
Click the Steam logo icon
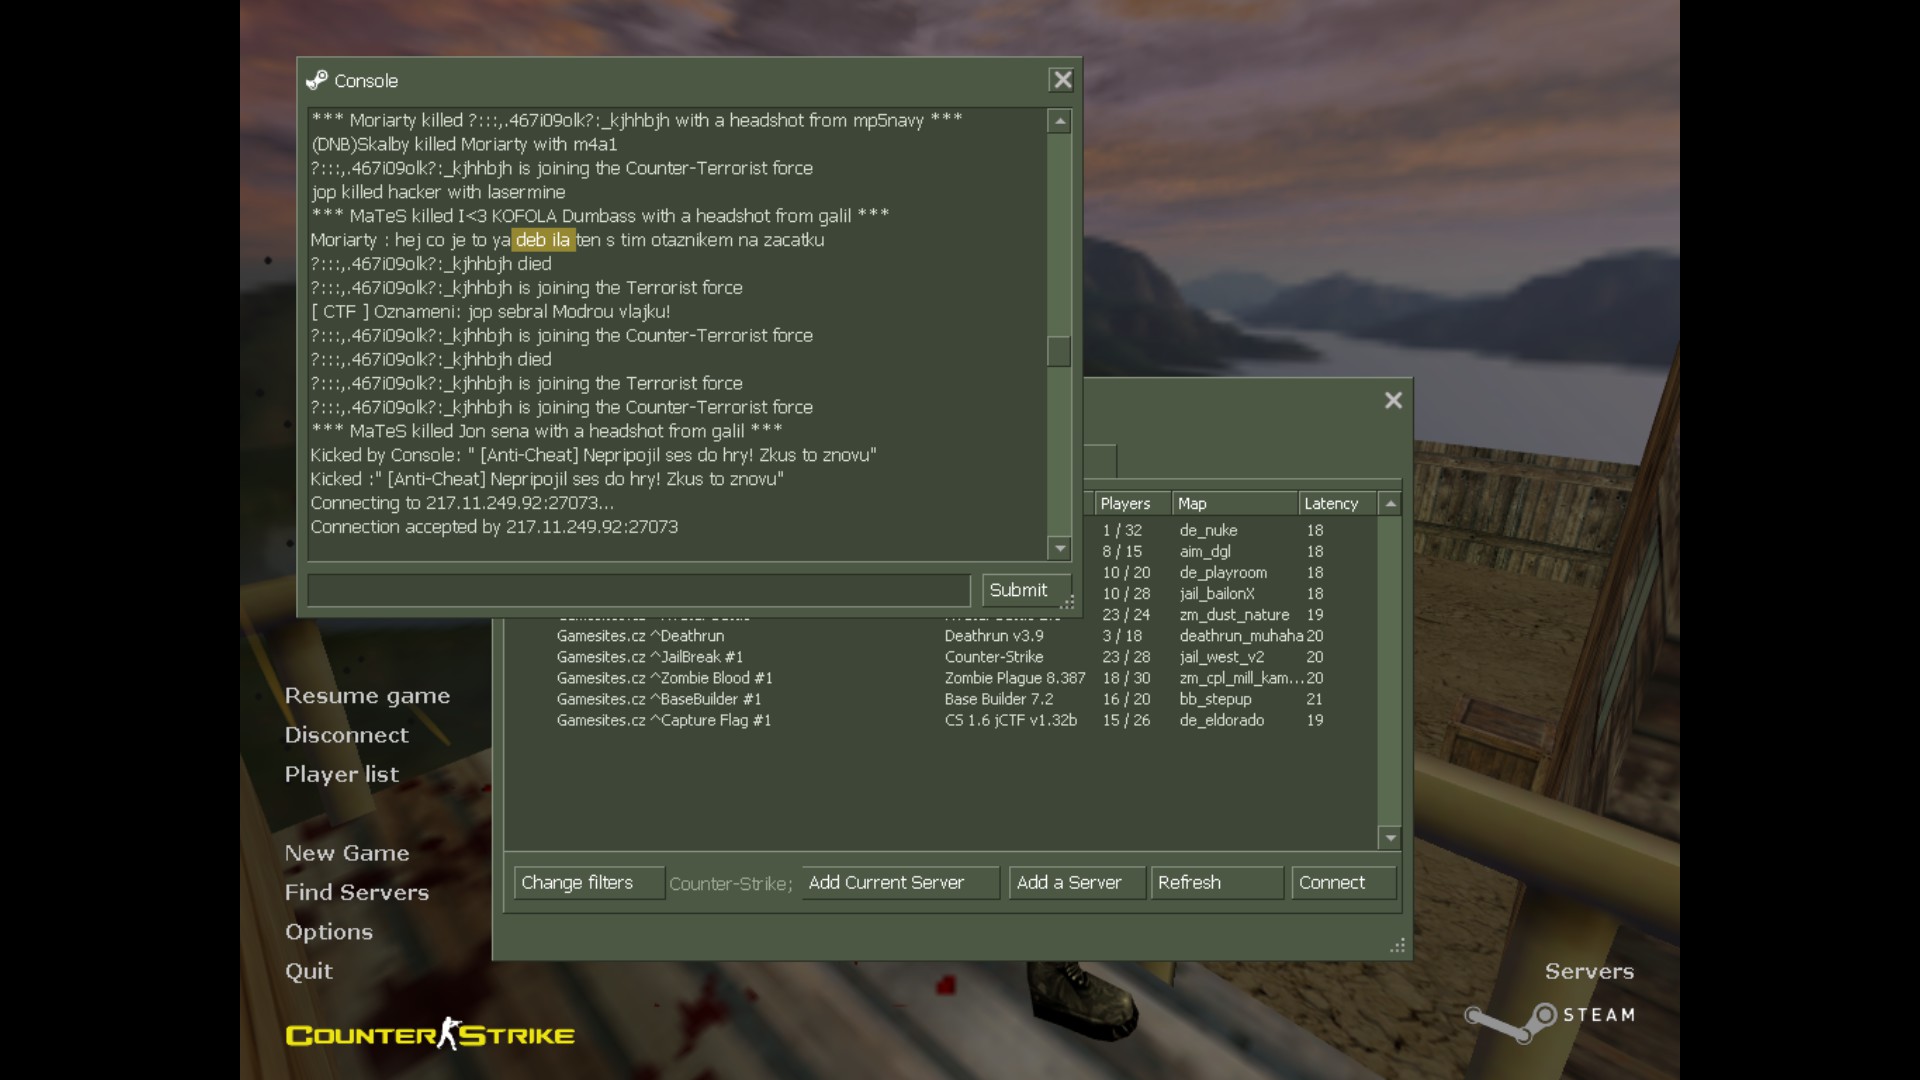click(x=1510, y=1022)
